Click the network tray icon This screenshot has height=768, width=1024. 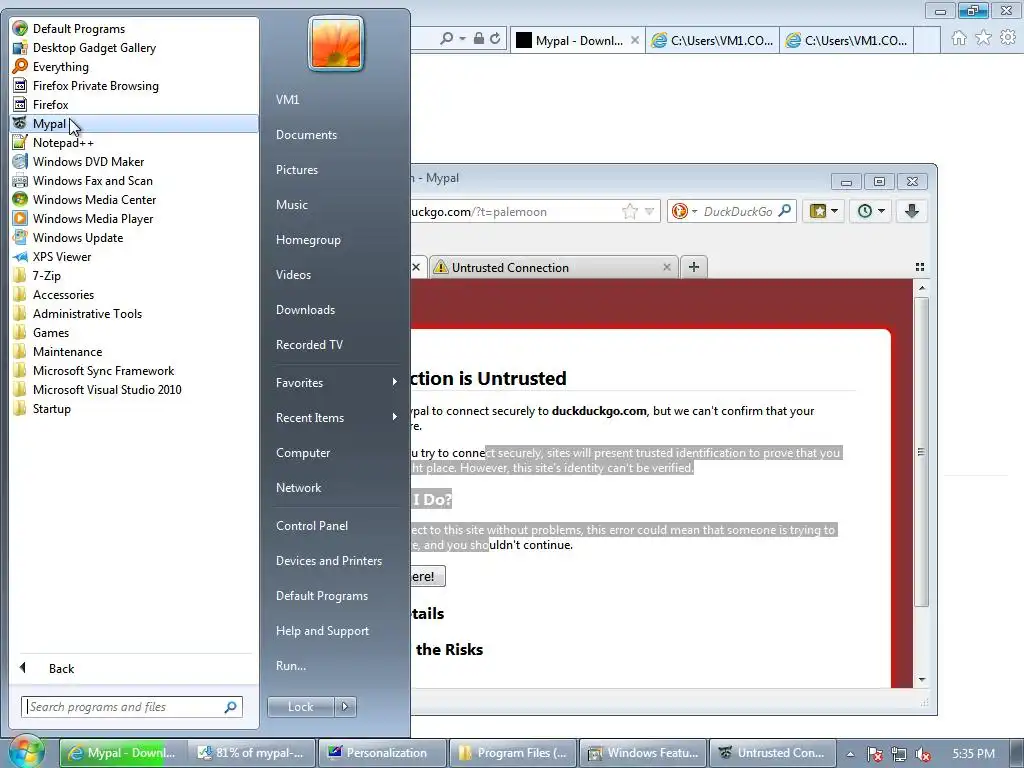pyautogui.click(x=899, y=754)
